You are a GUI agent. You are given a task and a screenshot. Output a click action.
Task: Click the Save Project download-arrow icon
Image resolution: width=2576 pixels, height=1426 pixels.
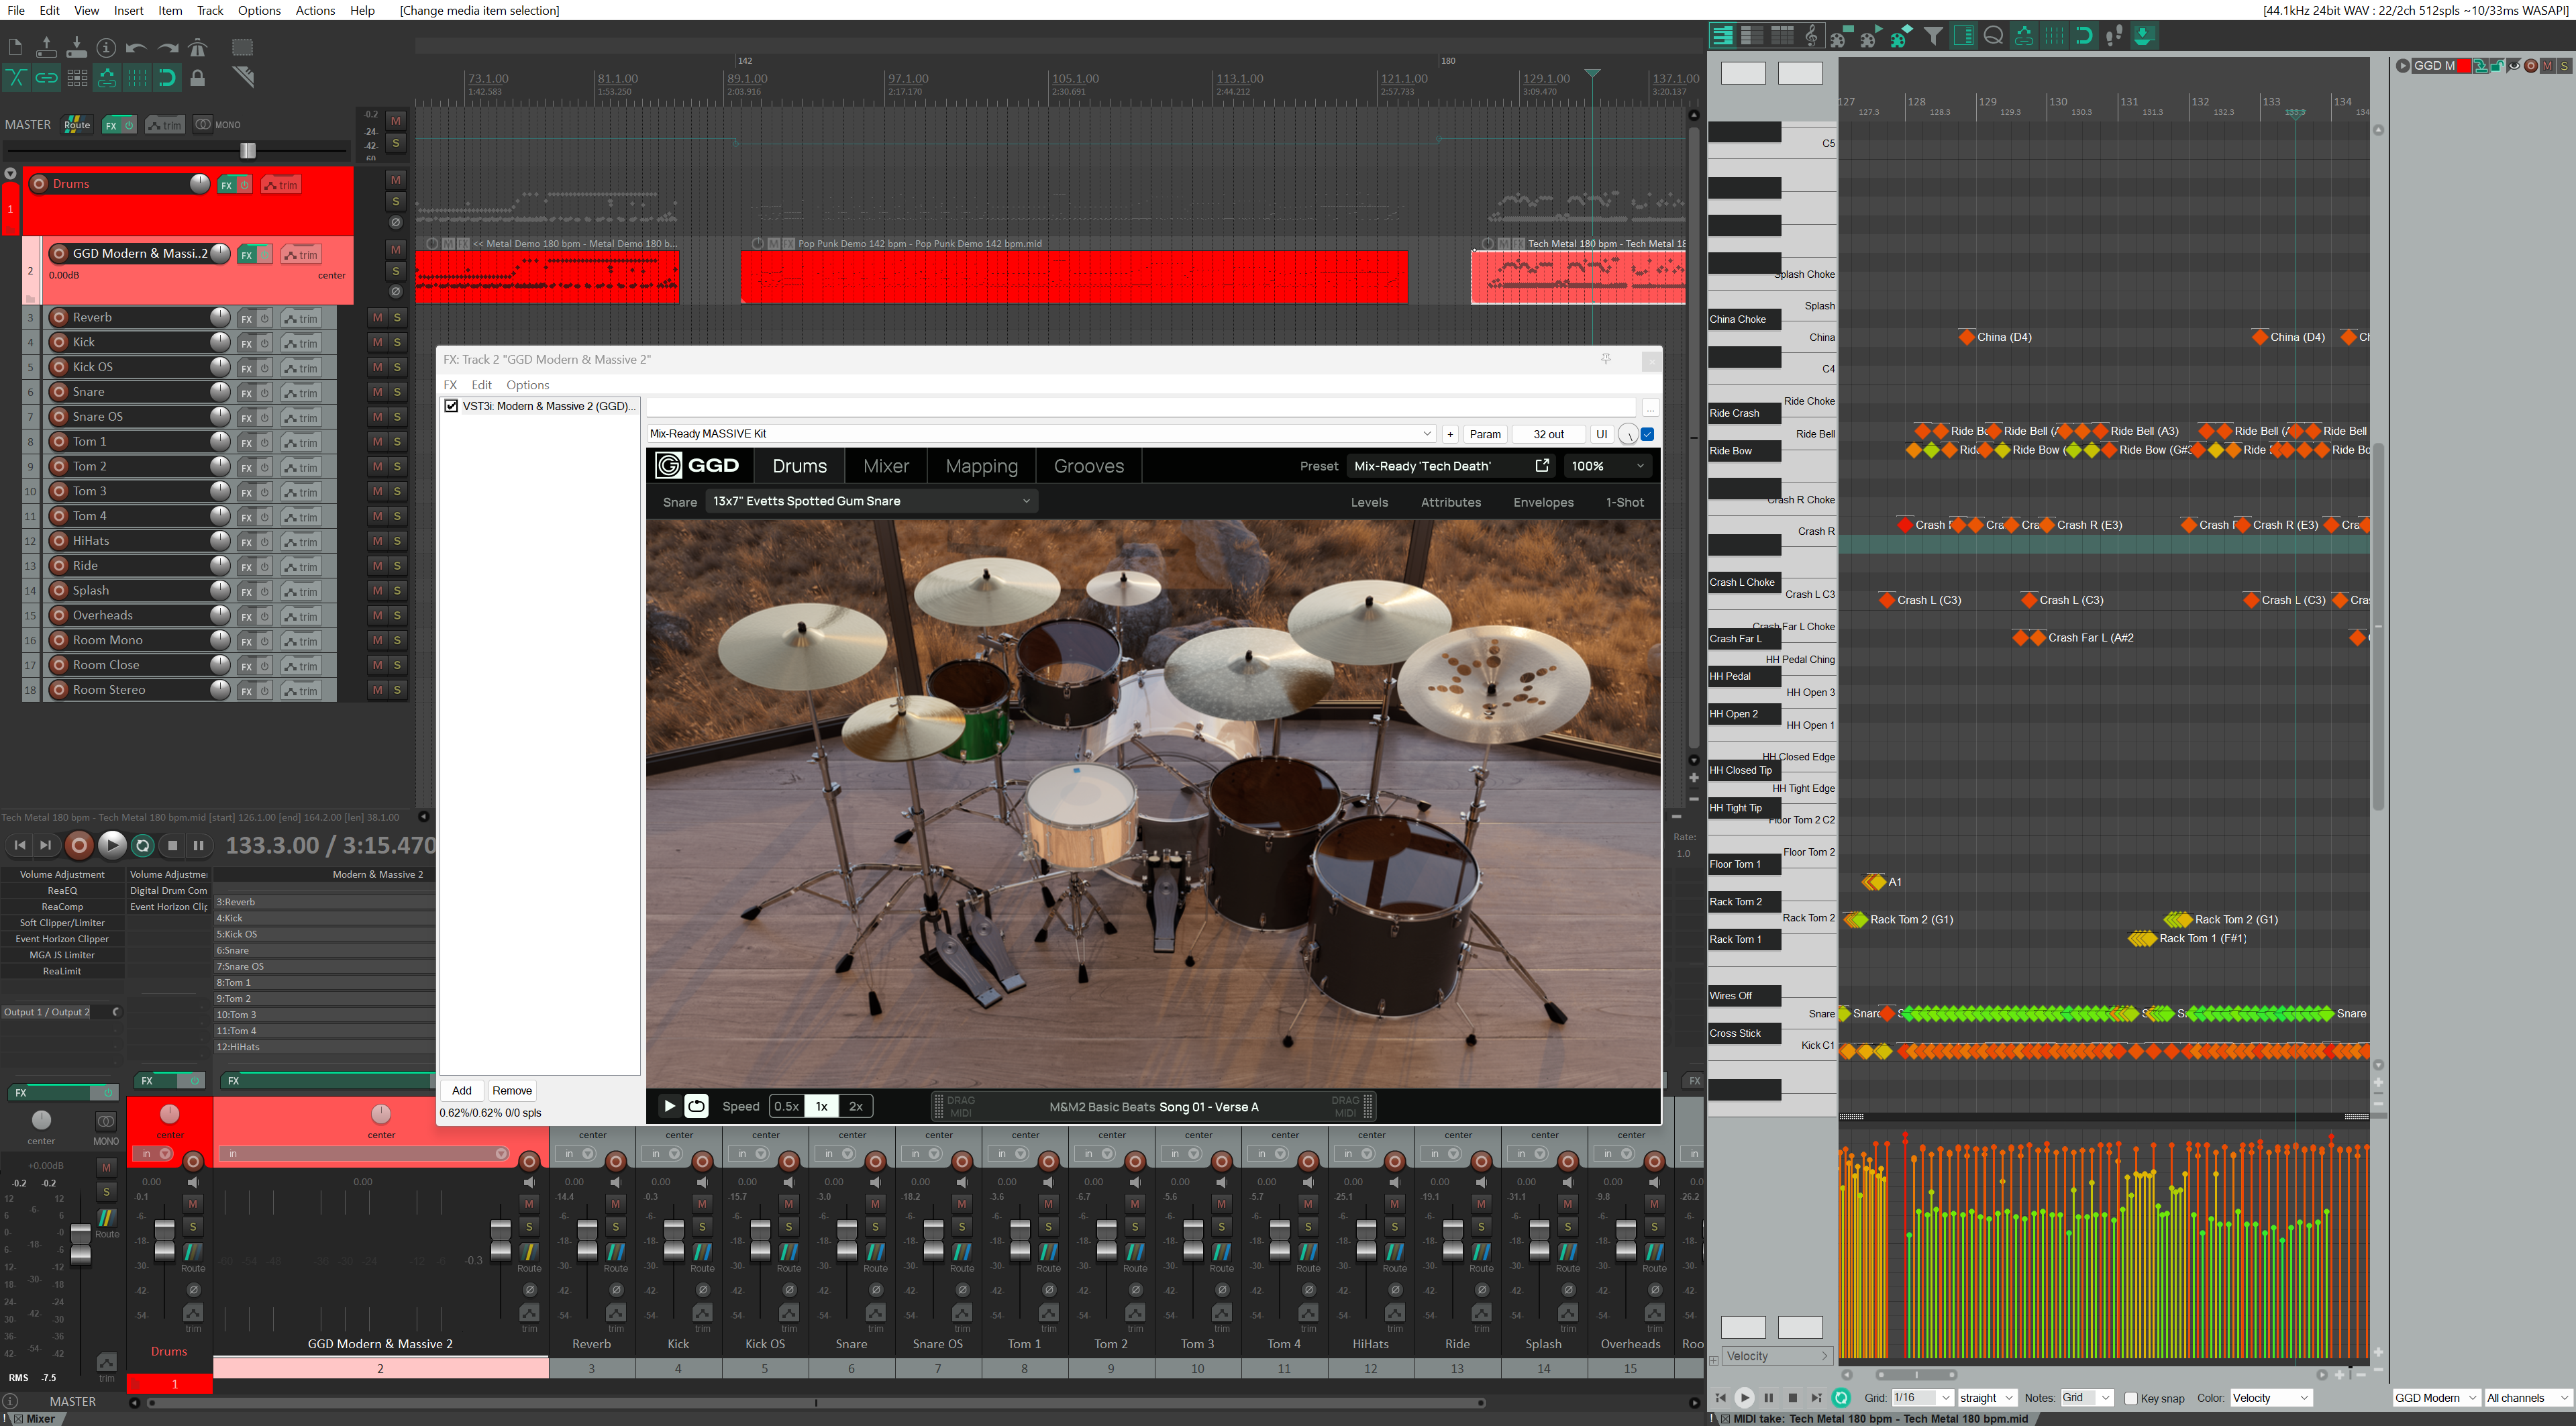(x=76, y=47)
